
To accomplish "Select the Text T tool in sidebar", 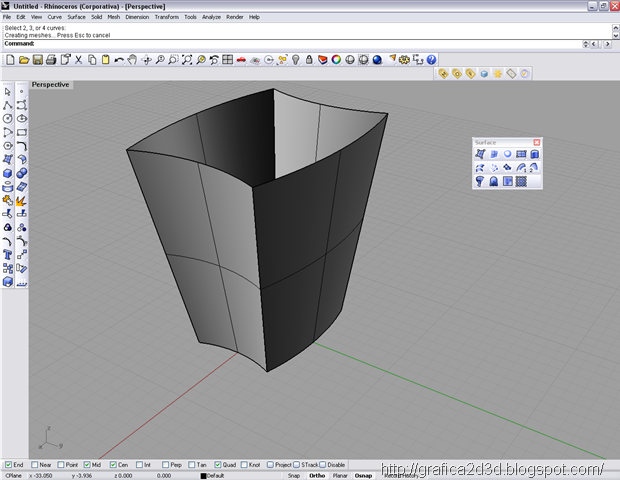I will click(8, 255).
